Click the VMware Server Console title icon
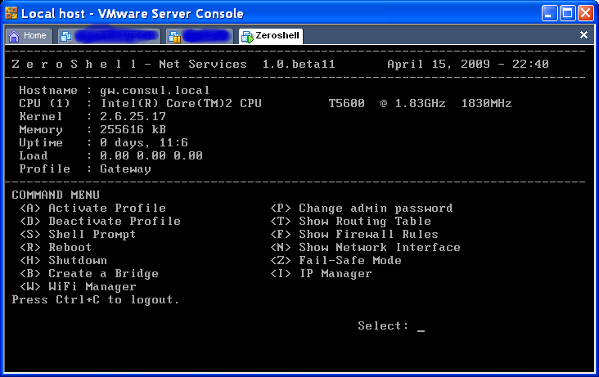Image resolution: width=599 pixels, height=377 pixels. (x=11, y=13)
